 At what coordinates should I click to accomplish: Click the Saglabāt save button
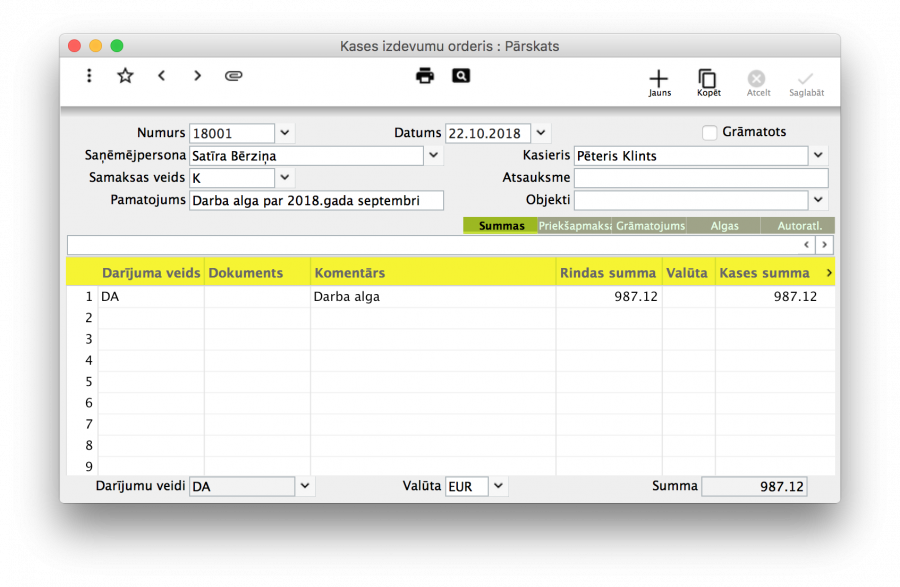806,80
